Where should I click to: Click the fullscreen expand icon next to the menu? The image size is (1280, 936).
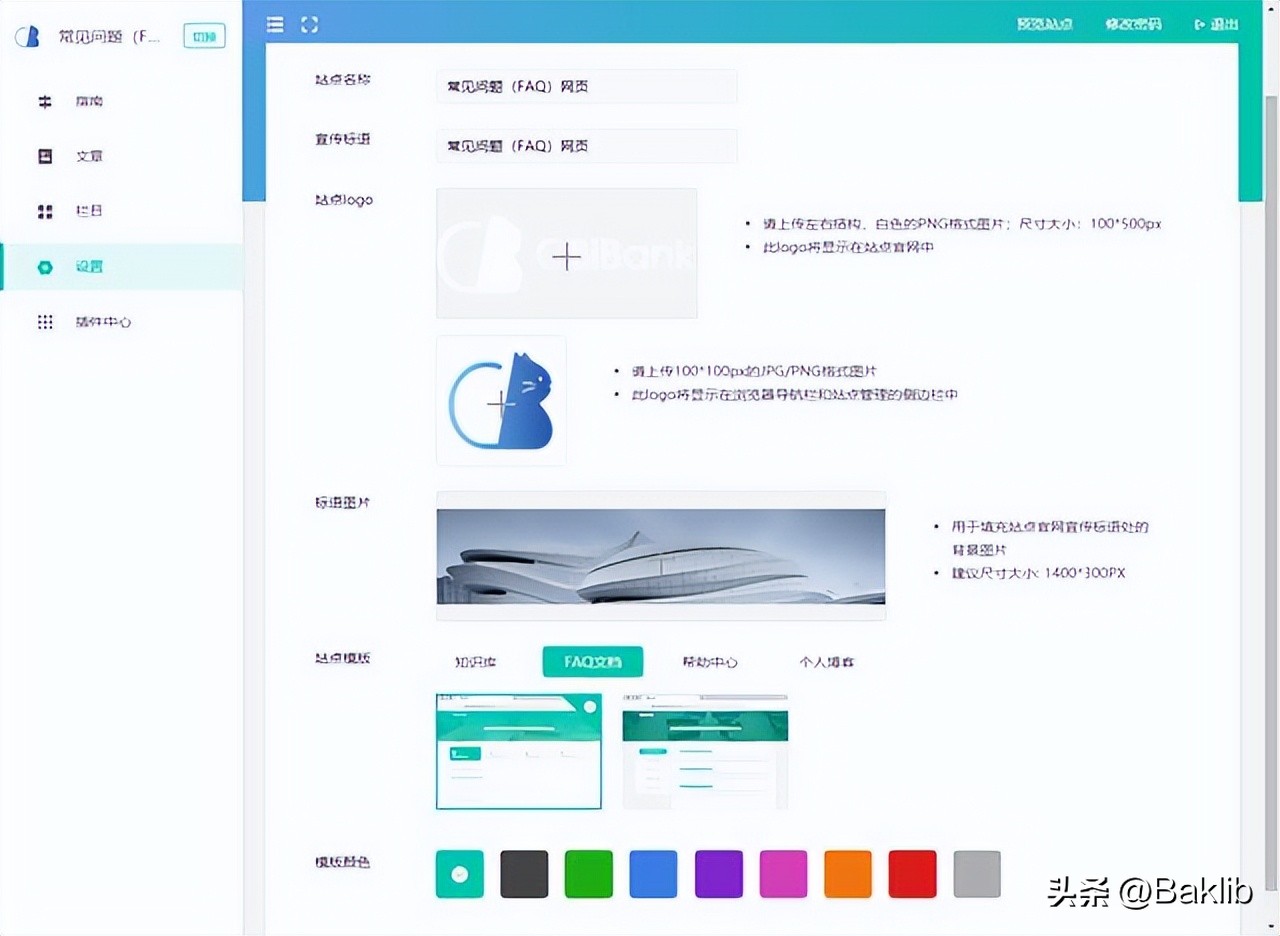point(309,24)
